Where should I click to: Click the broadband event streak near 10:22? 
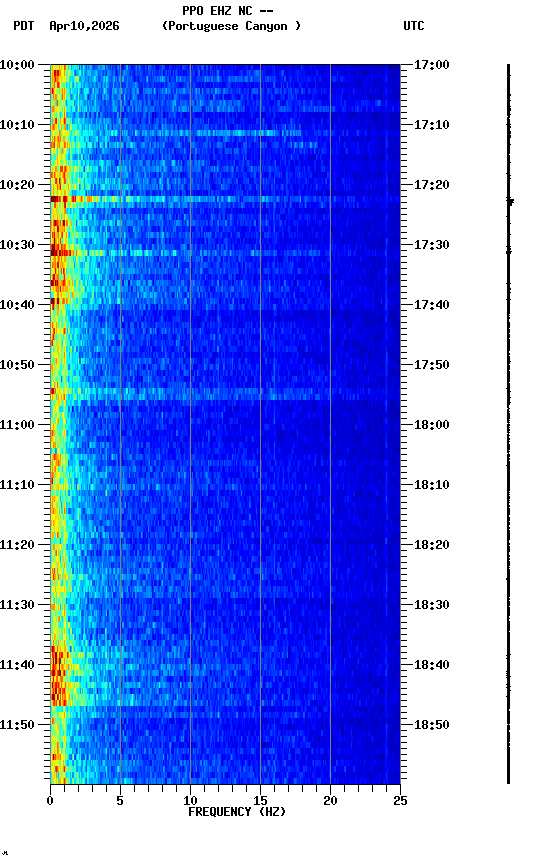click(x=225, y=199)
